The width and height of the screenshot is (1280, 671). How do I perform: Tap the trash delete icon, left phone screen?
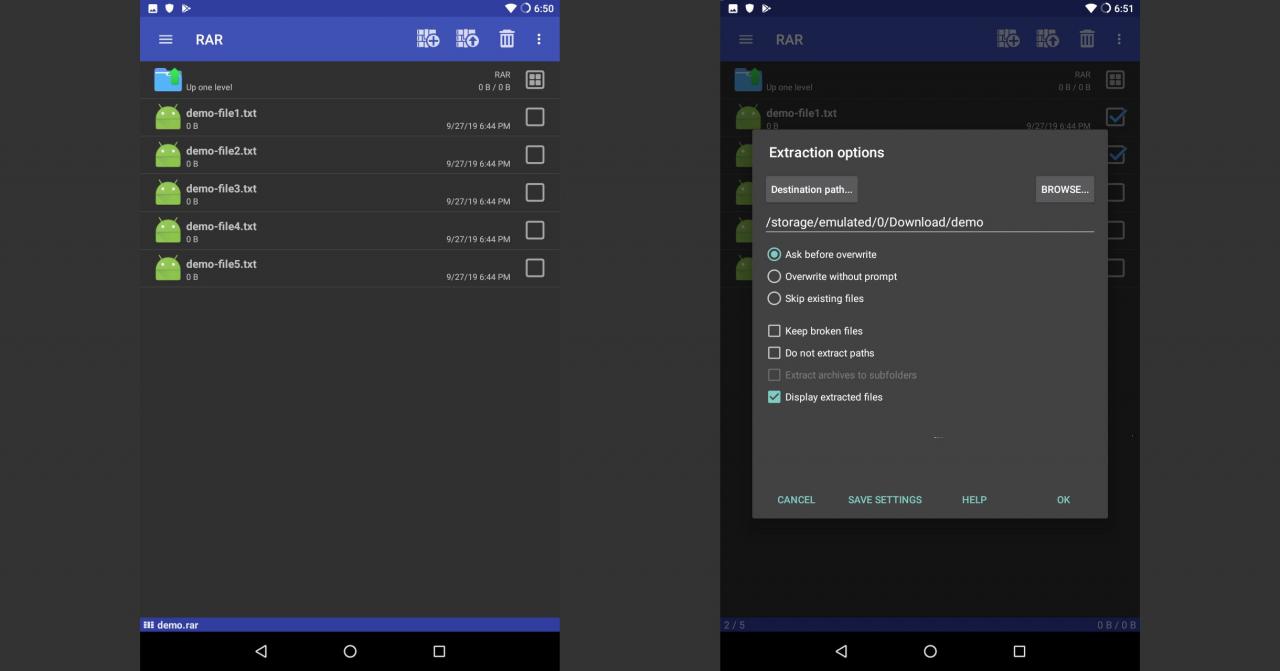click(x=507, y=39)
